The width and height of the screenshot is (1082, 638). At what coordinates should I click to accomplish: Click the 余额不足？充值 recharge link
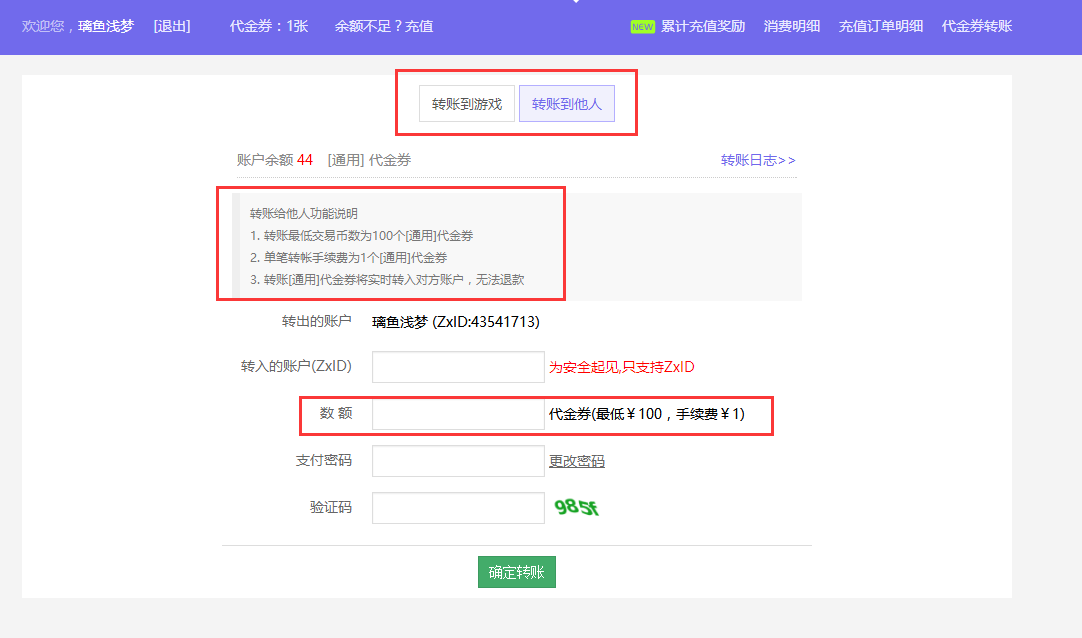coord(384,26)
